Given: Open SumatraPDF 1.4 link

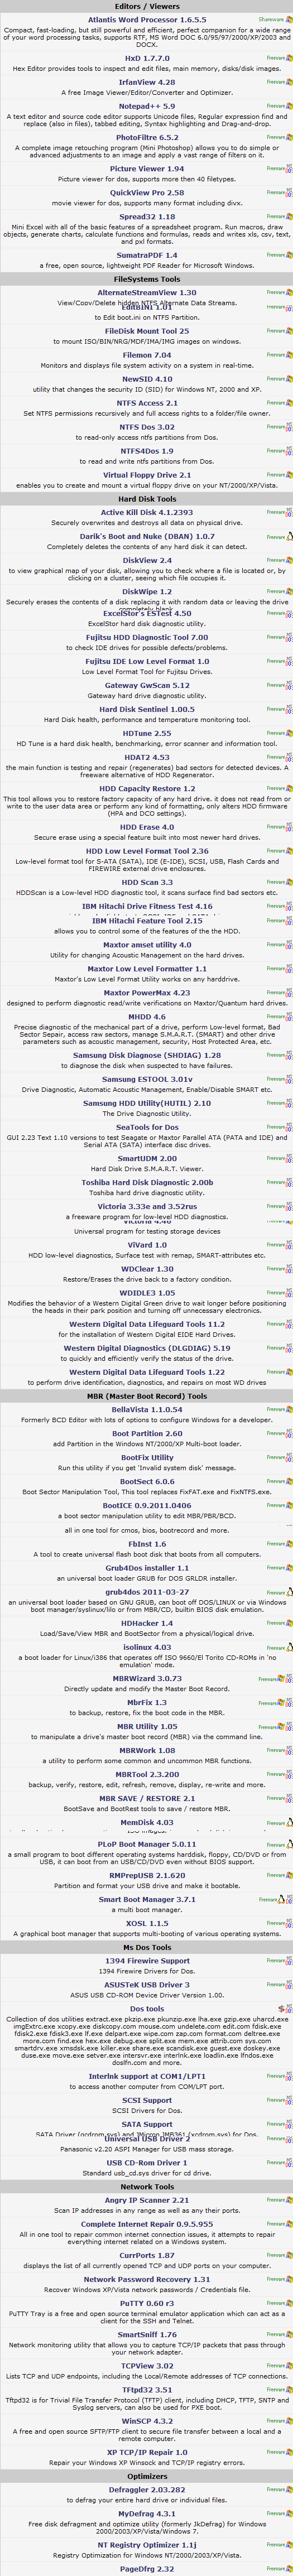Looking at the screenshot, I should coord(146,255).
